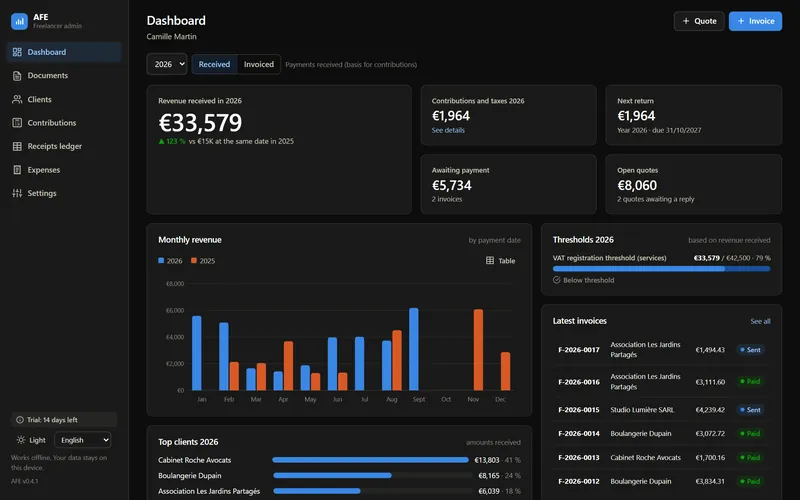Image resolution: width=800 pixels, height=500 pixels.
Task: Click Paid status badge for F-2026-0016
Action: click(x=750, y=382)
